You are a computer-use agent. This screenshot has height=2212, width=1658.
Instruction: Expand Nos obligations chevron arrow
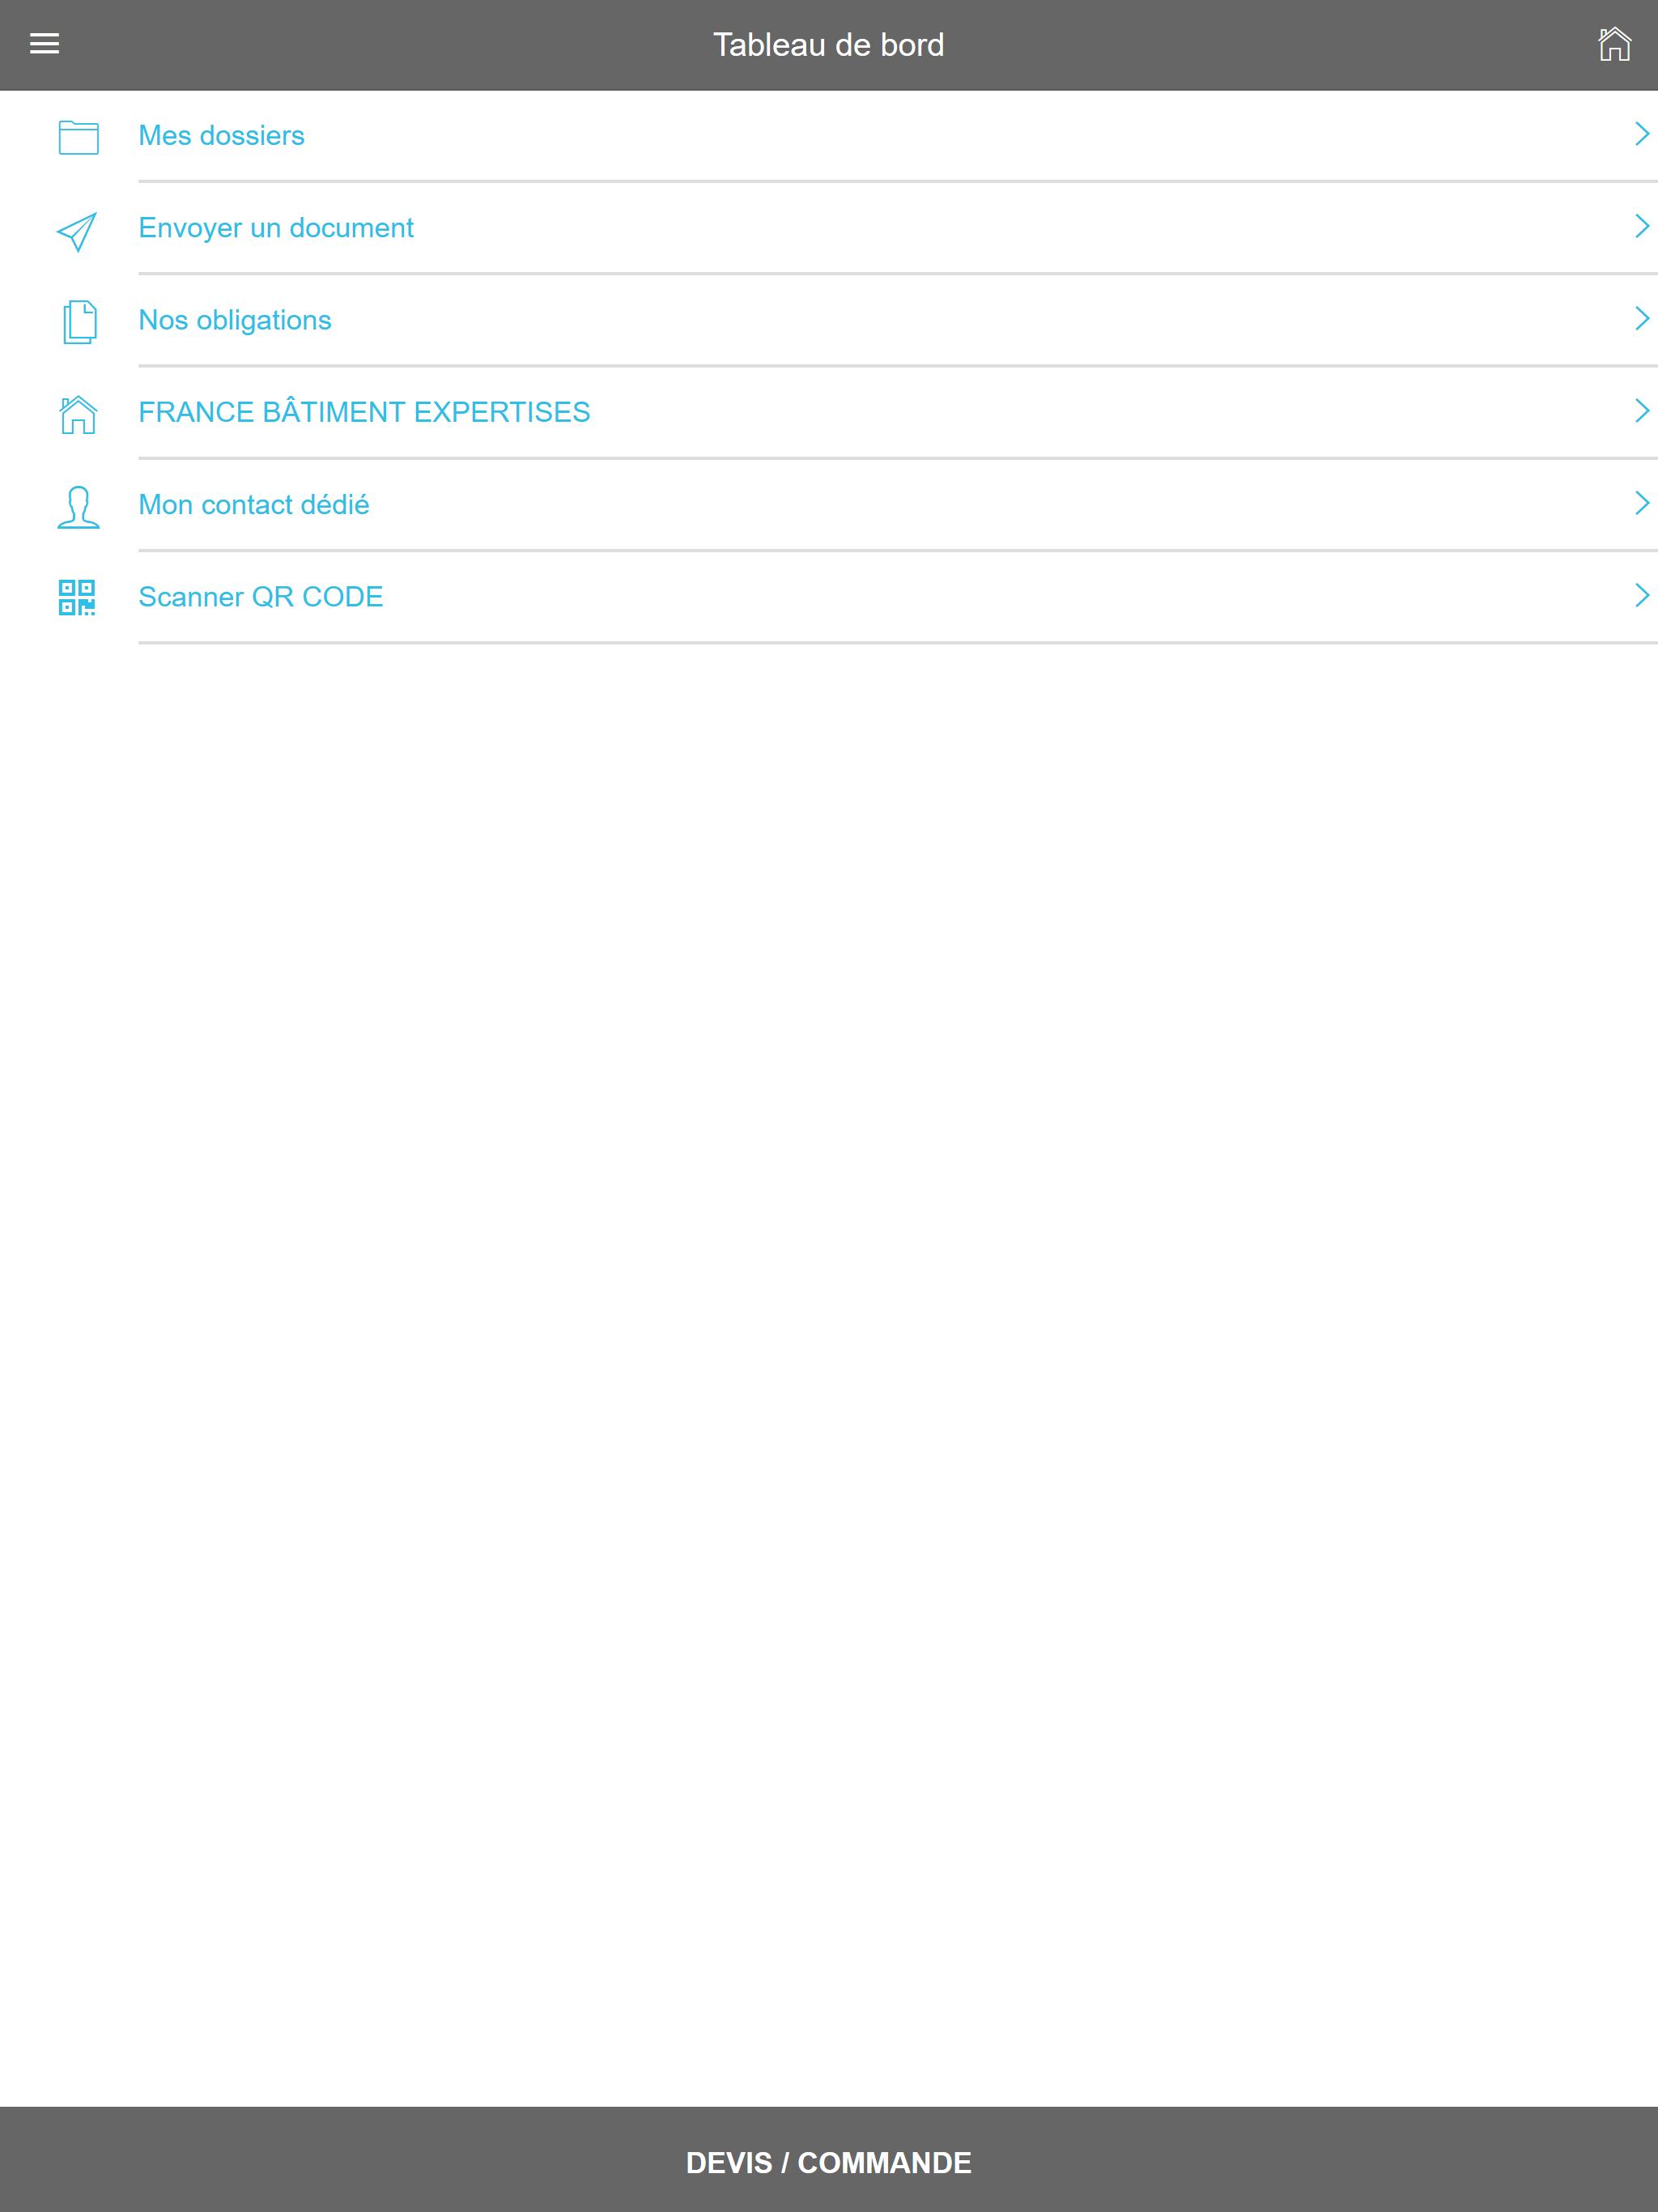point(1641,318)
